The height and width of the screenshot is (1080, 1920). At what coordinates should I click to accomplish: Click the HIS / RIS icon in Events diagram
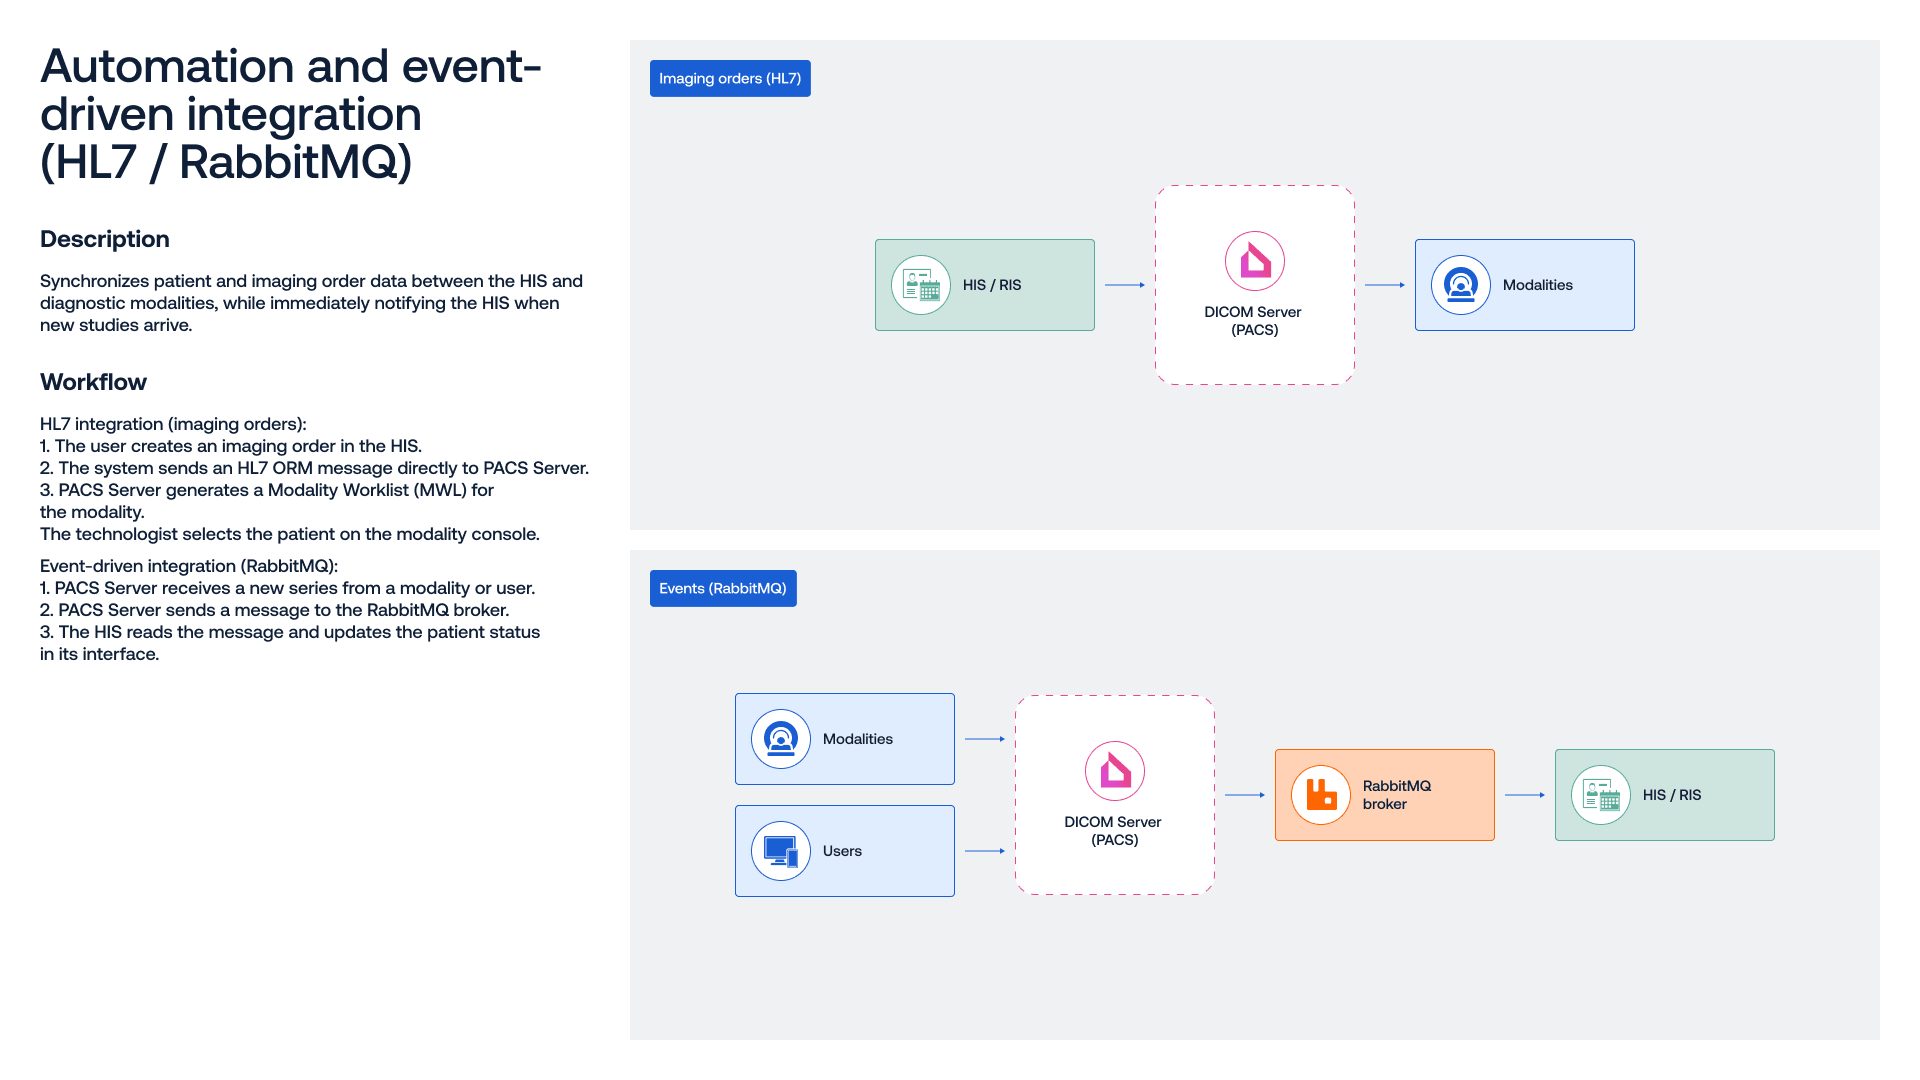(x=1601, y=795)
